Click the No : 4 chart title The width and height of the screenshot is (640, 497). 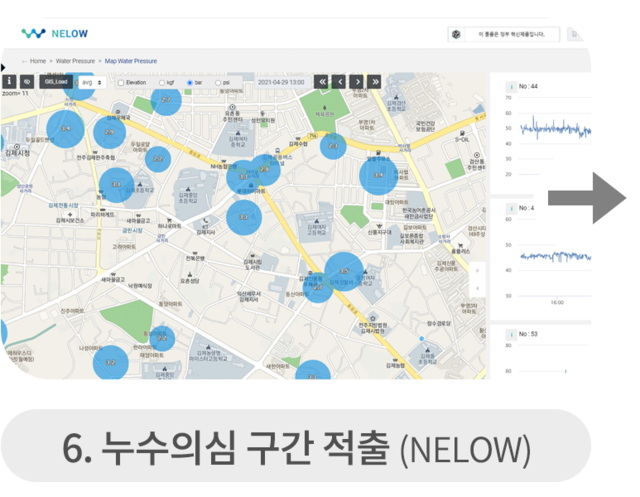point(527,208)
